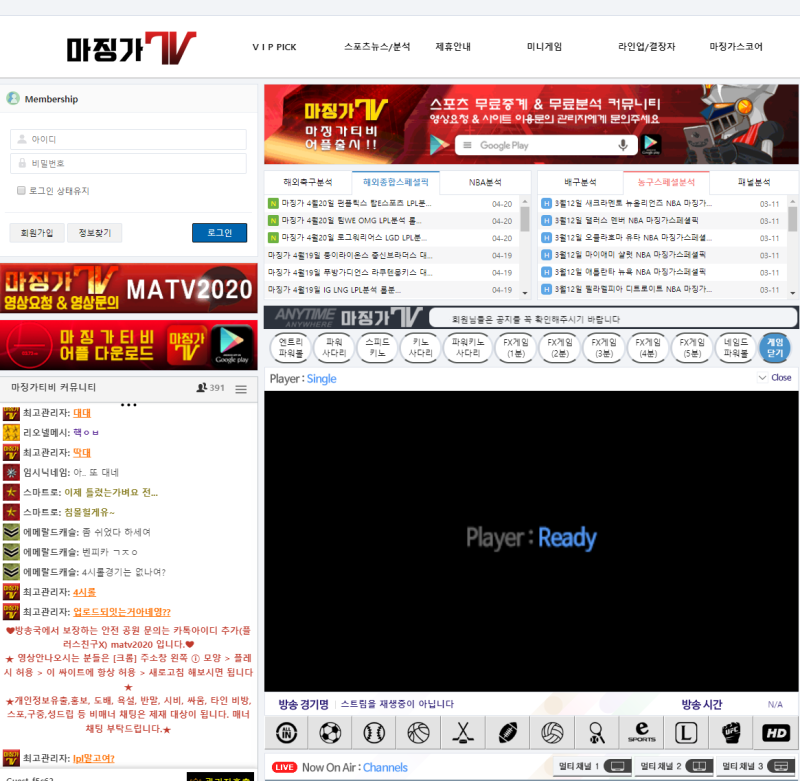Filter channels by volleyball icon
Viewport: 800px width, 781px height.
pyautogui.click(x=552, y=733)
